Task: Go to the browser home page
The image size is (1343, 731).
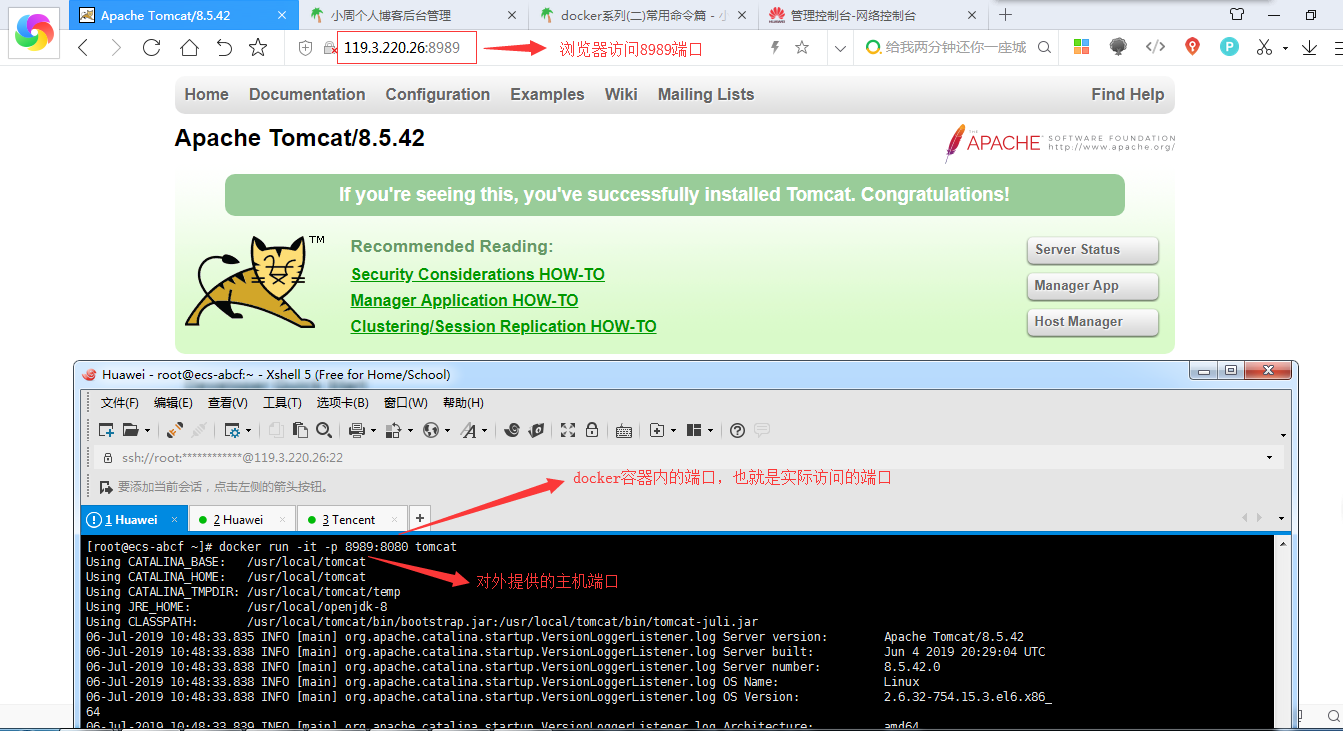Action: (x=189, y=47)
